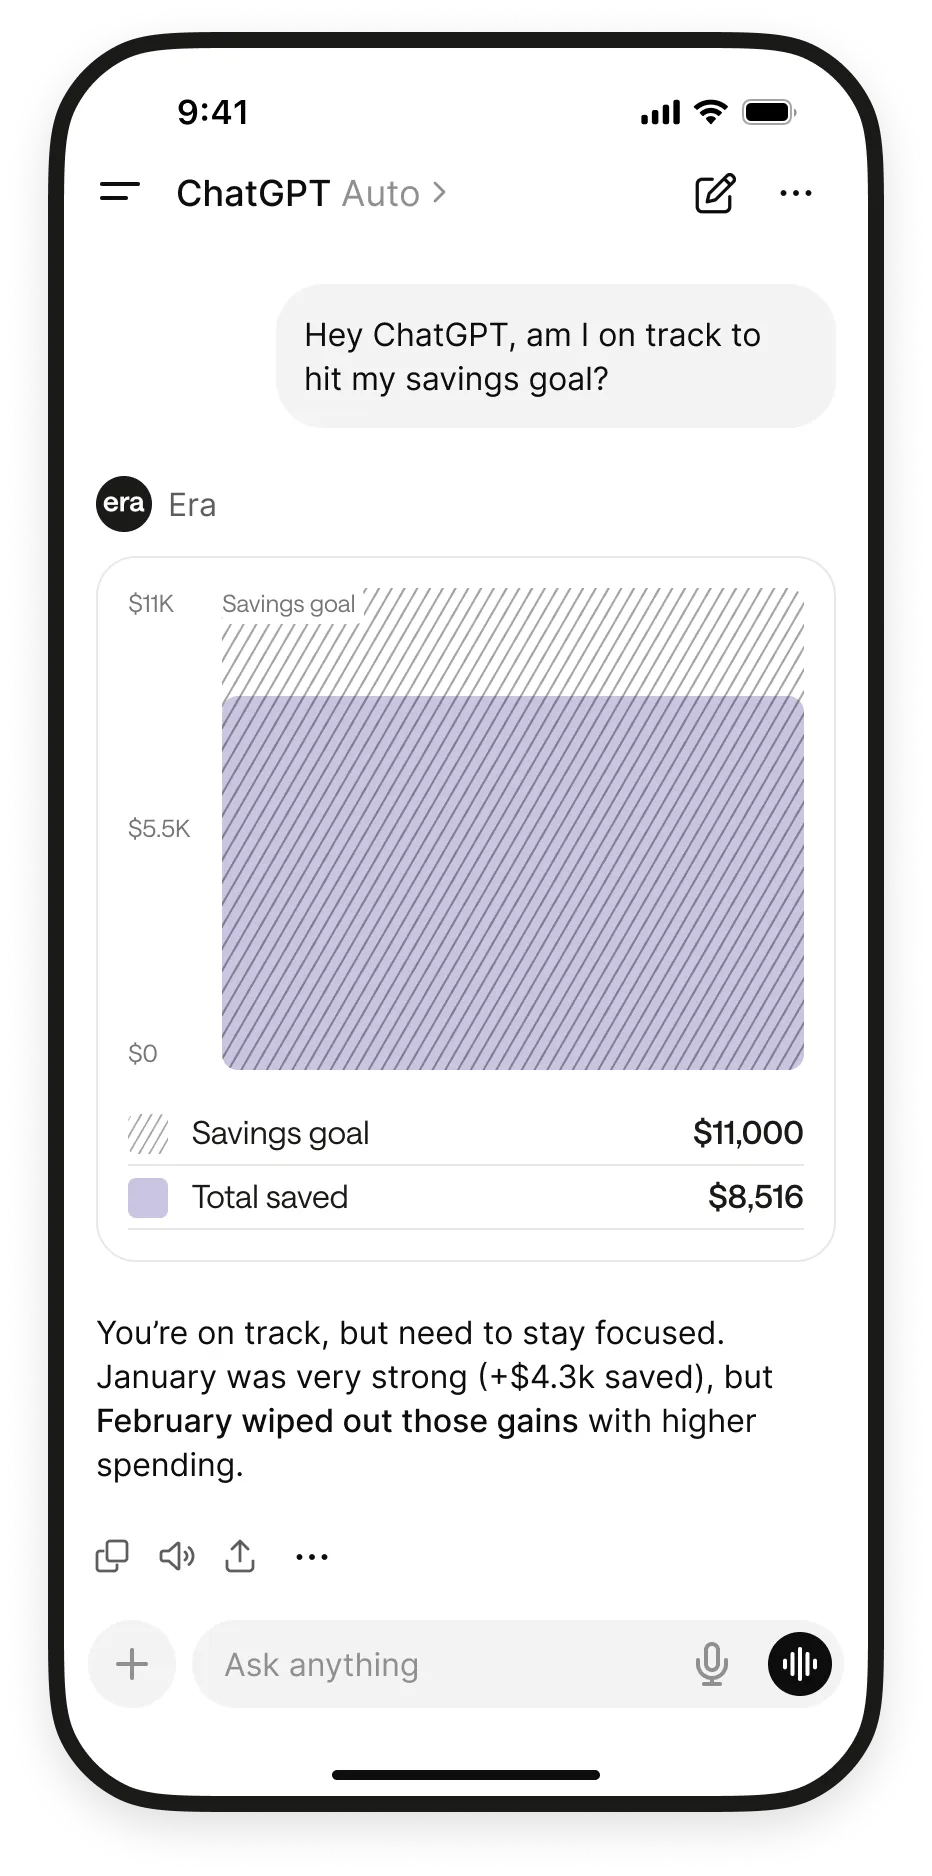
Task: Open the Era app name label
Action: coord(192,505)
